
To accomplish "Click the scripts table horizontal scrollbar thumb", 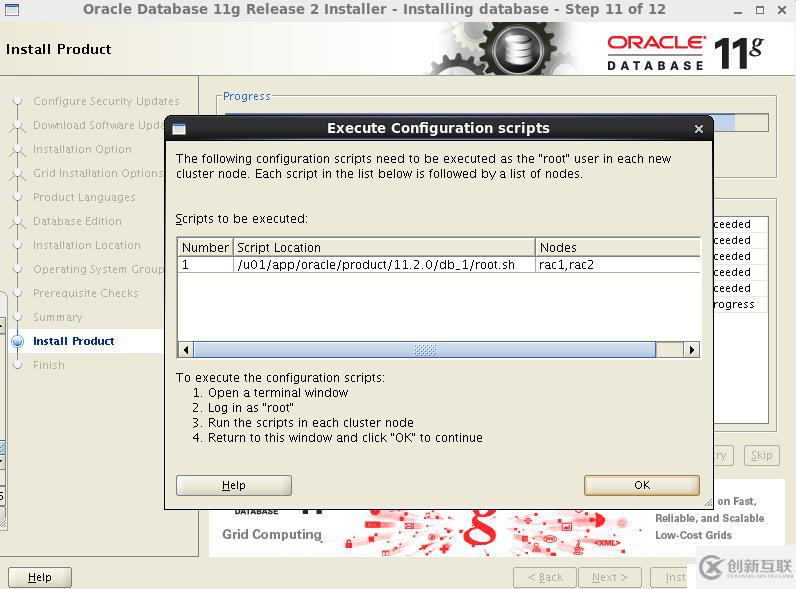I will click(424, 350).
